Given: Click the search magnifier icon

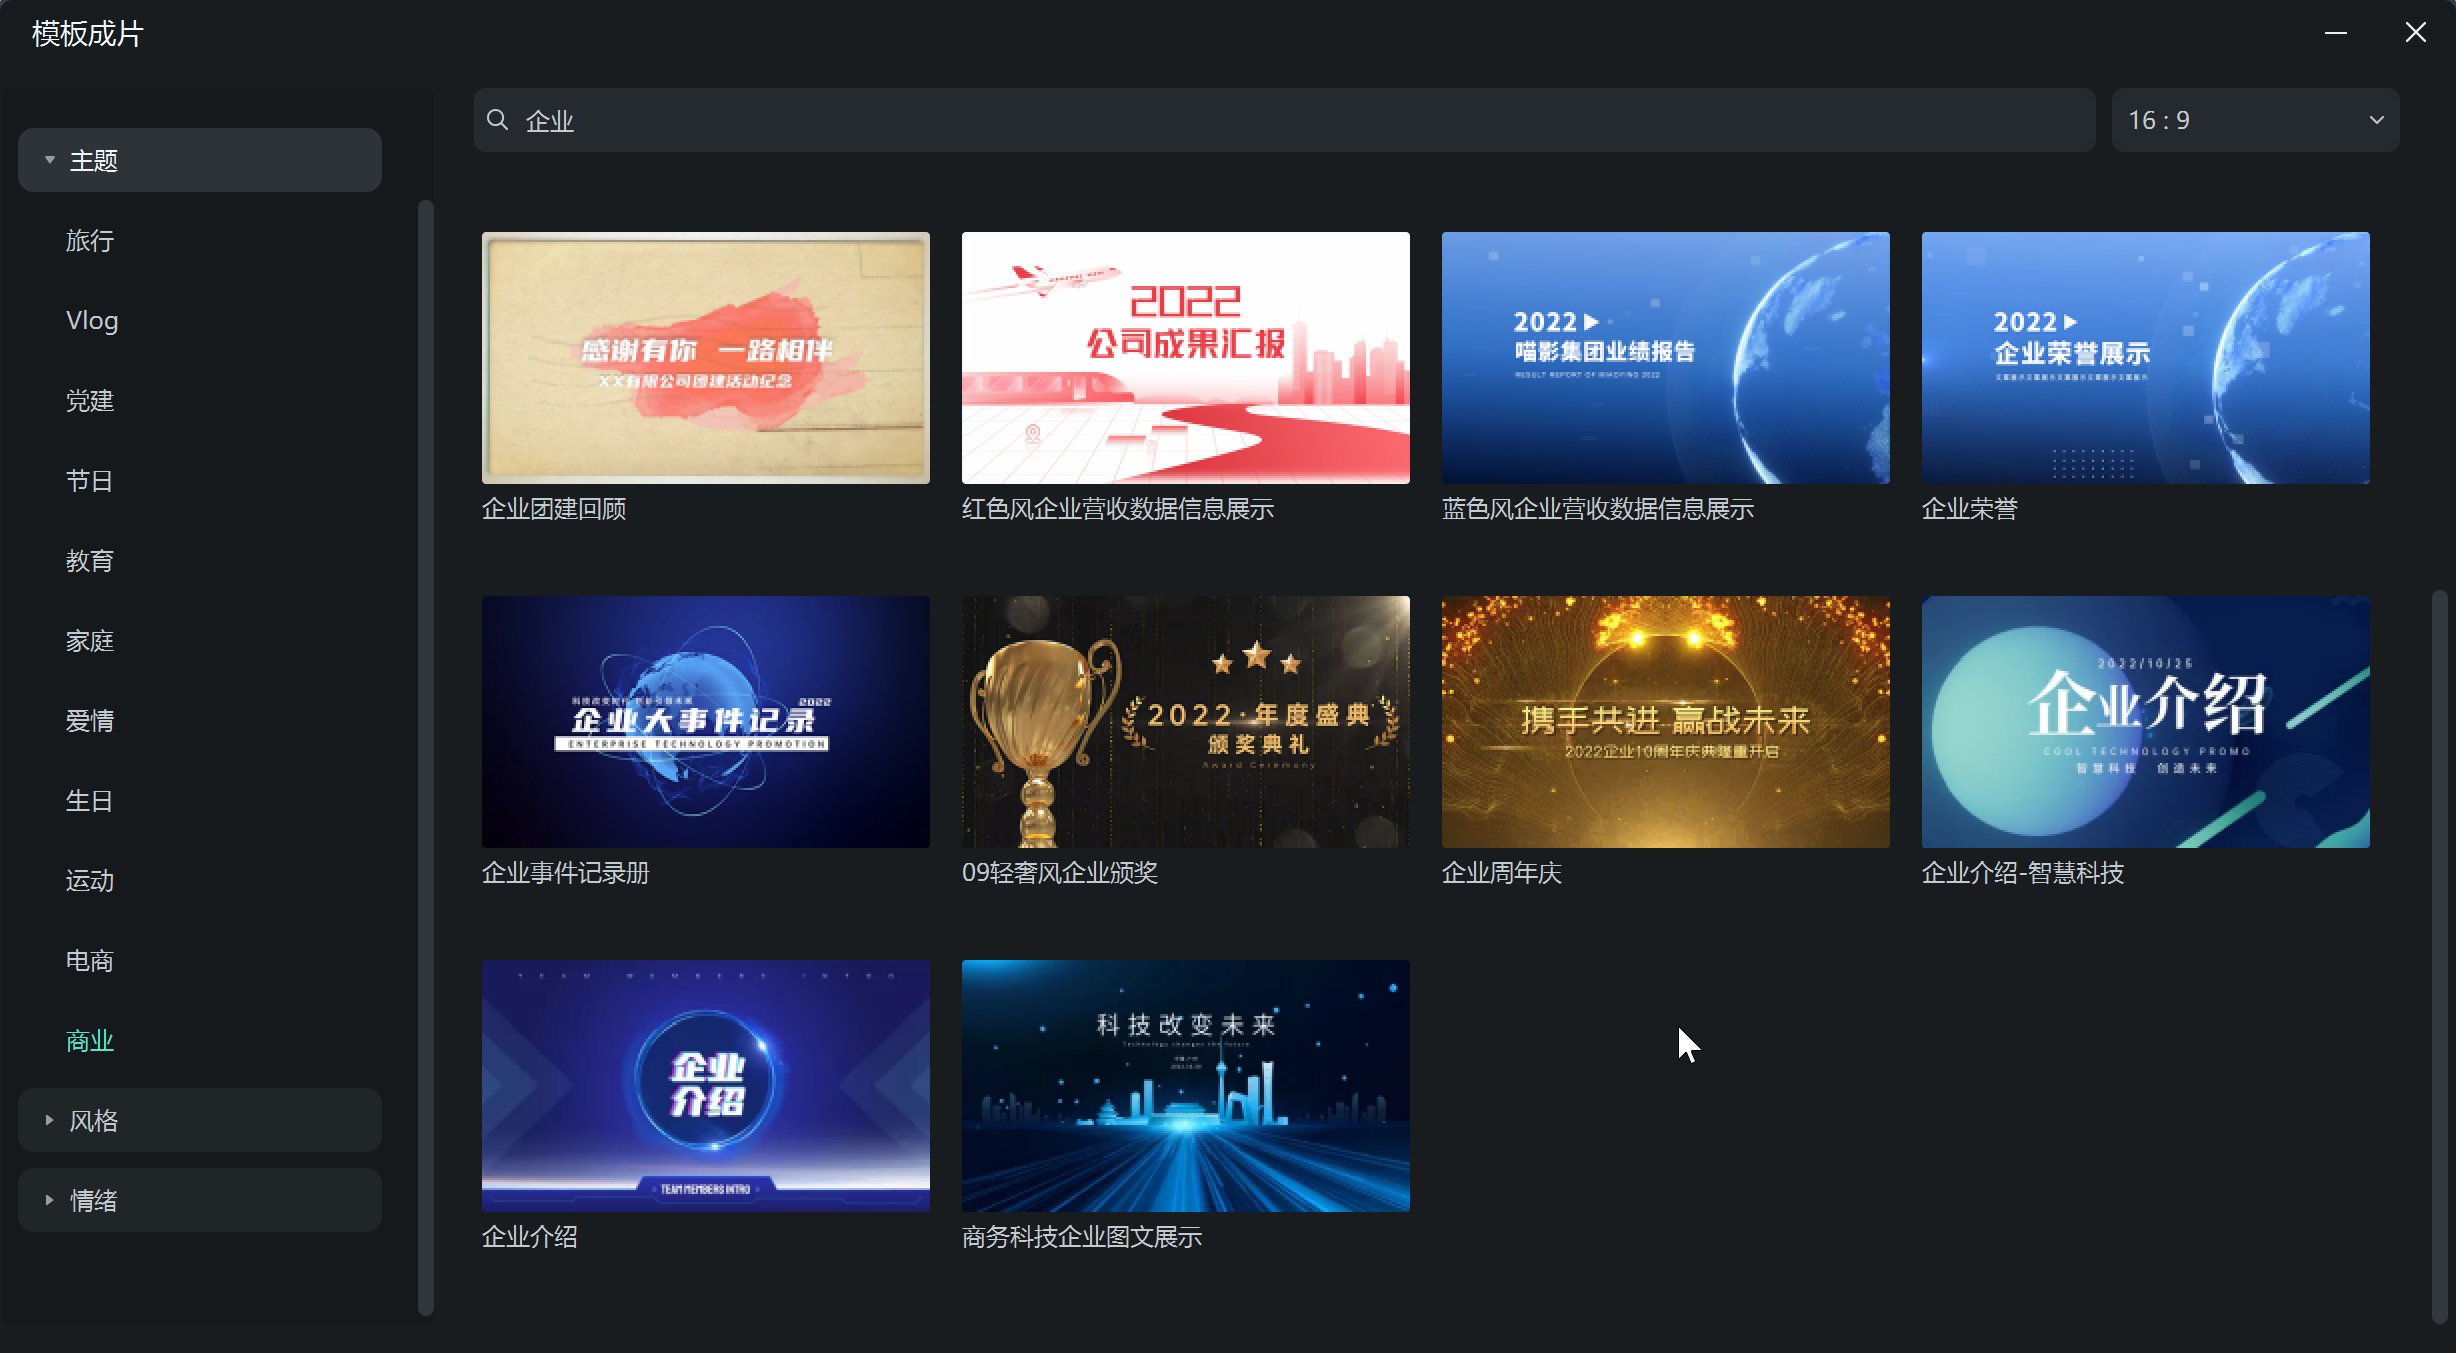Looking at the screenshot, I should click(500, 119).
